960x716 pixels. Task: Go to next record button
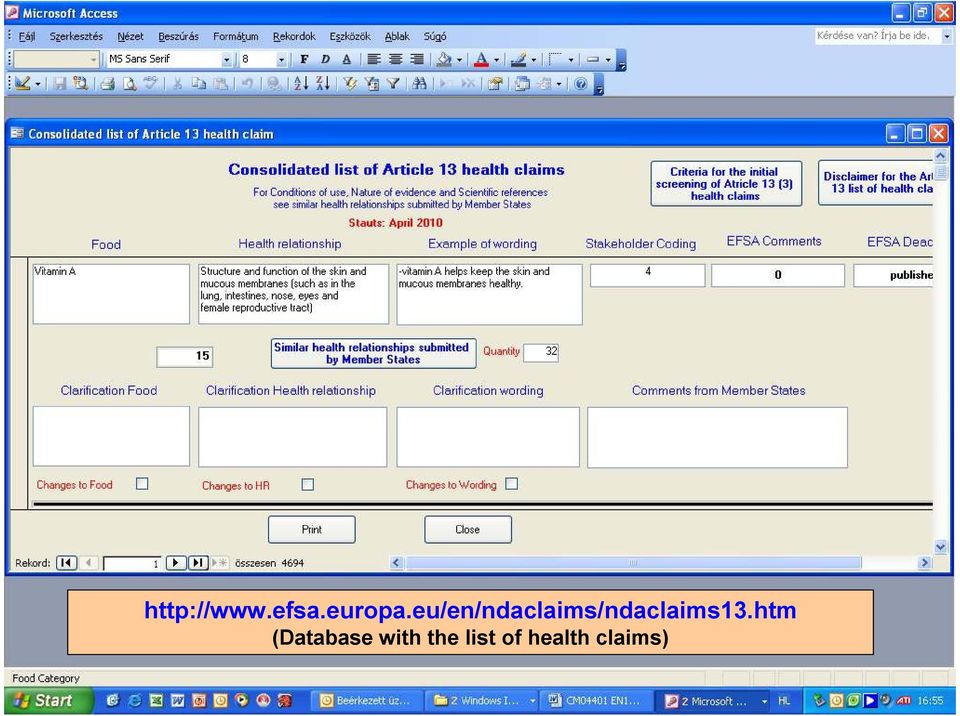pos(176,562)
